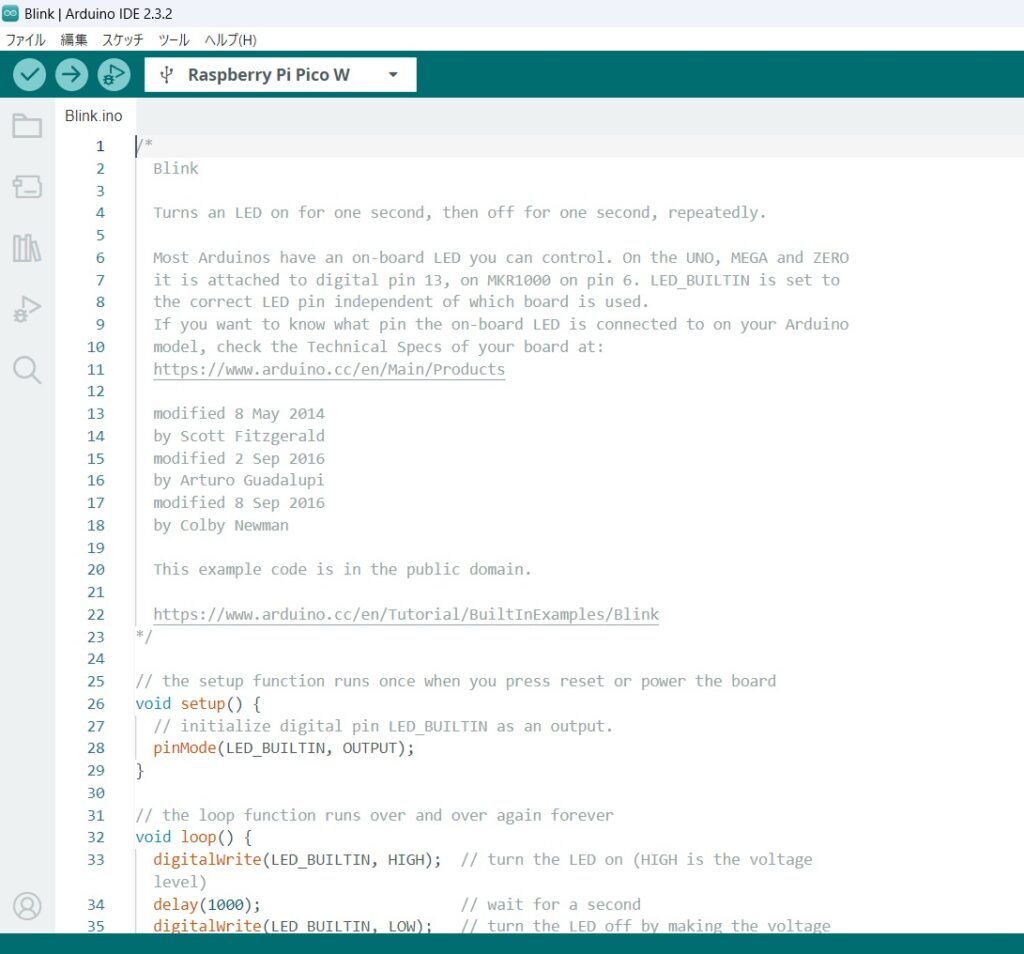
Task: Open the ツール menu
Action: pos(174,40)
